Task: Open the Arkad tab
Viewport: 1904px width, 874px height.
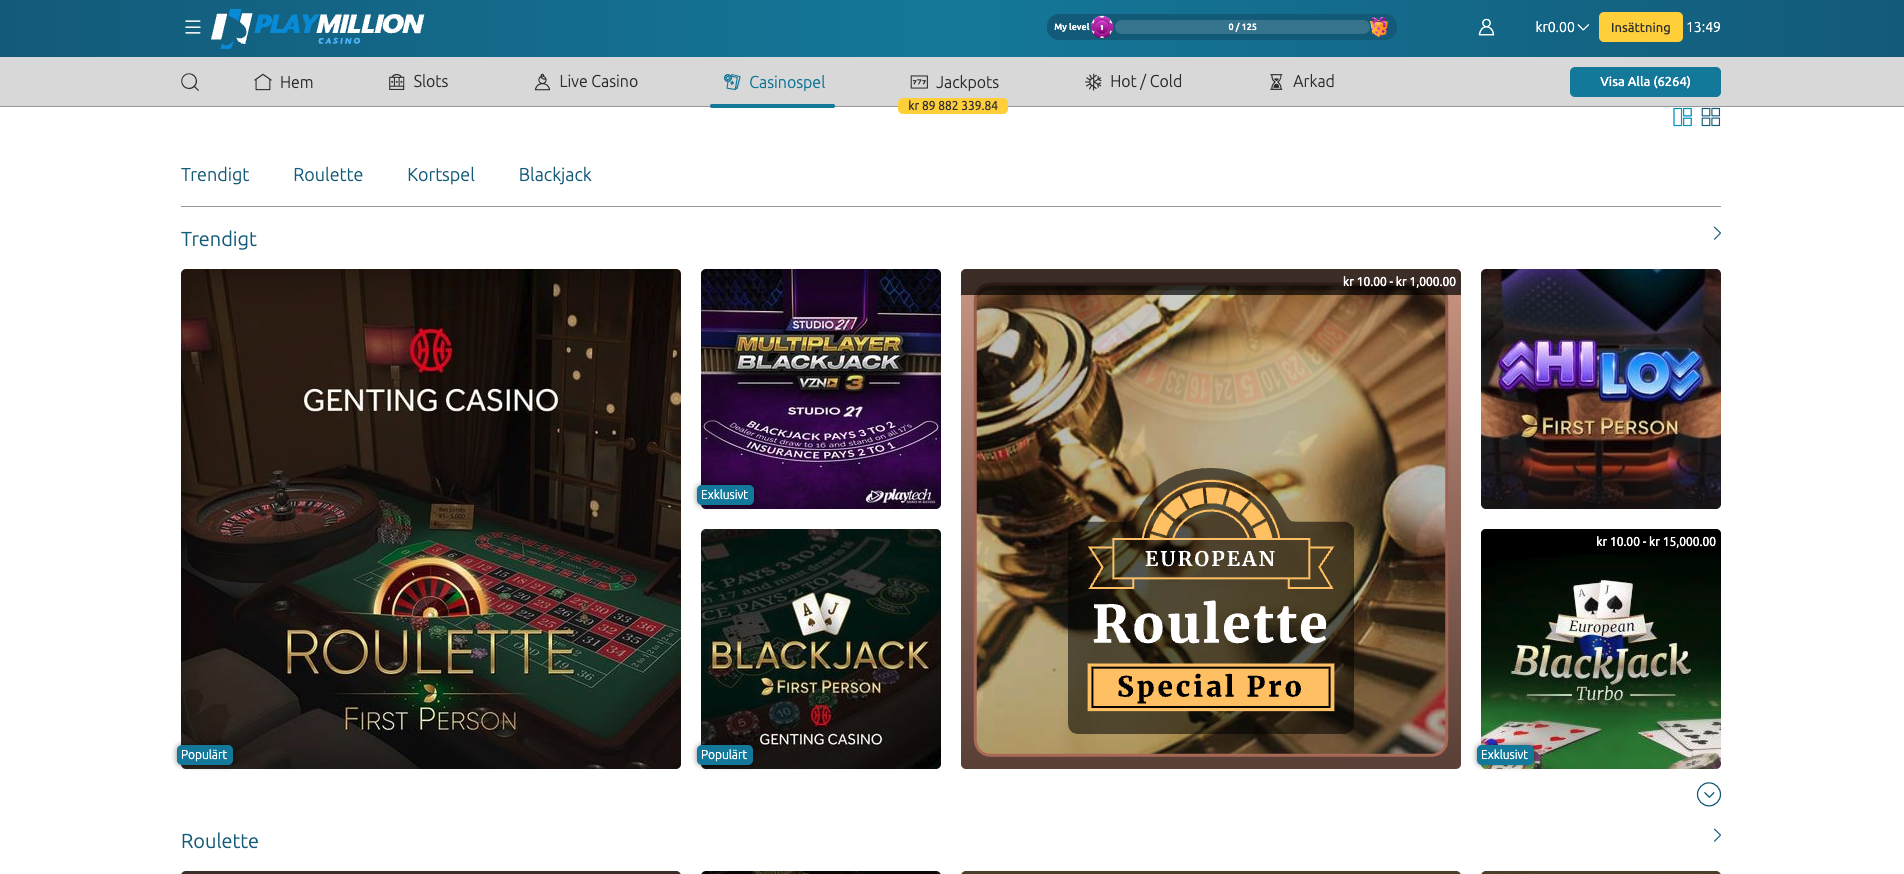Action: click(x=1301, y=82)
